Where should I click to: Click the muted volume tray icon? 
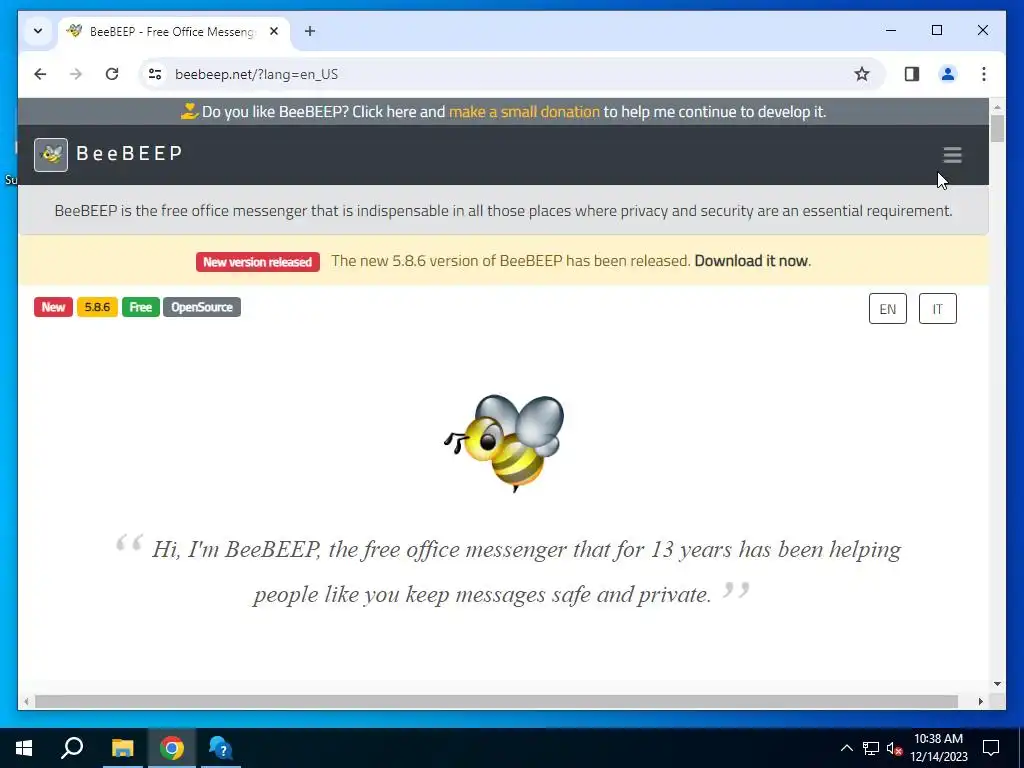pos(895,748)
